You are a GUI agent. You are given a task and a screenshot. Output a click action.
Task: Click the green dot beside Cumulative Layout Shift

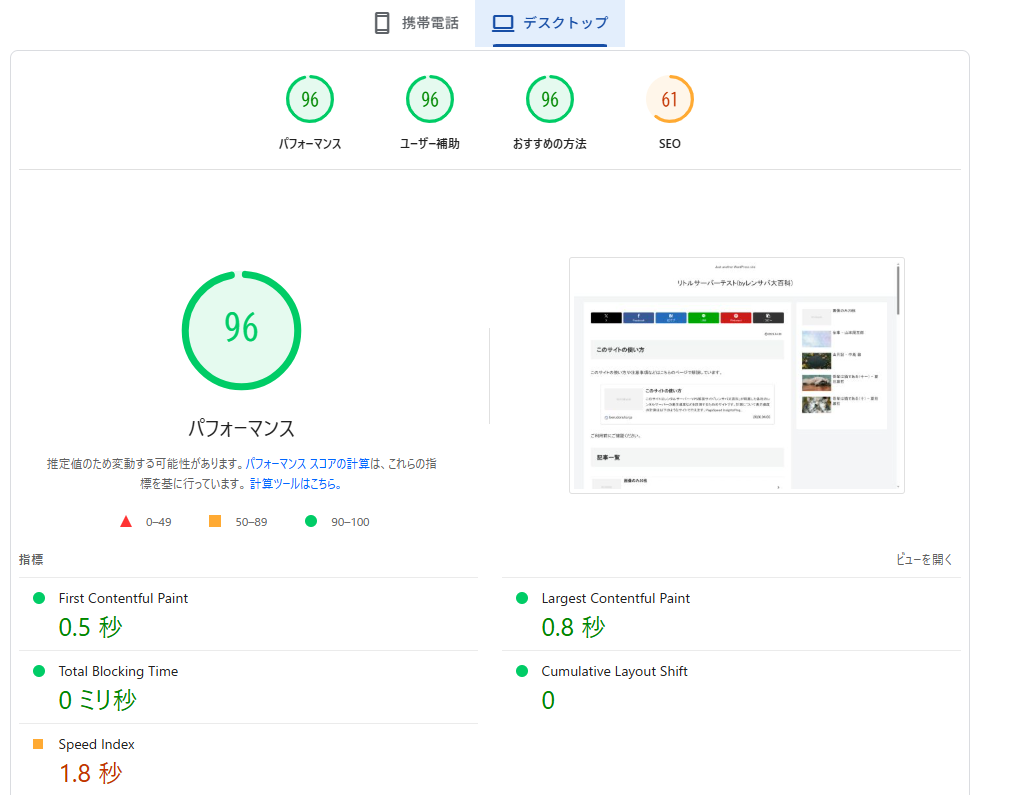522,671
